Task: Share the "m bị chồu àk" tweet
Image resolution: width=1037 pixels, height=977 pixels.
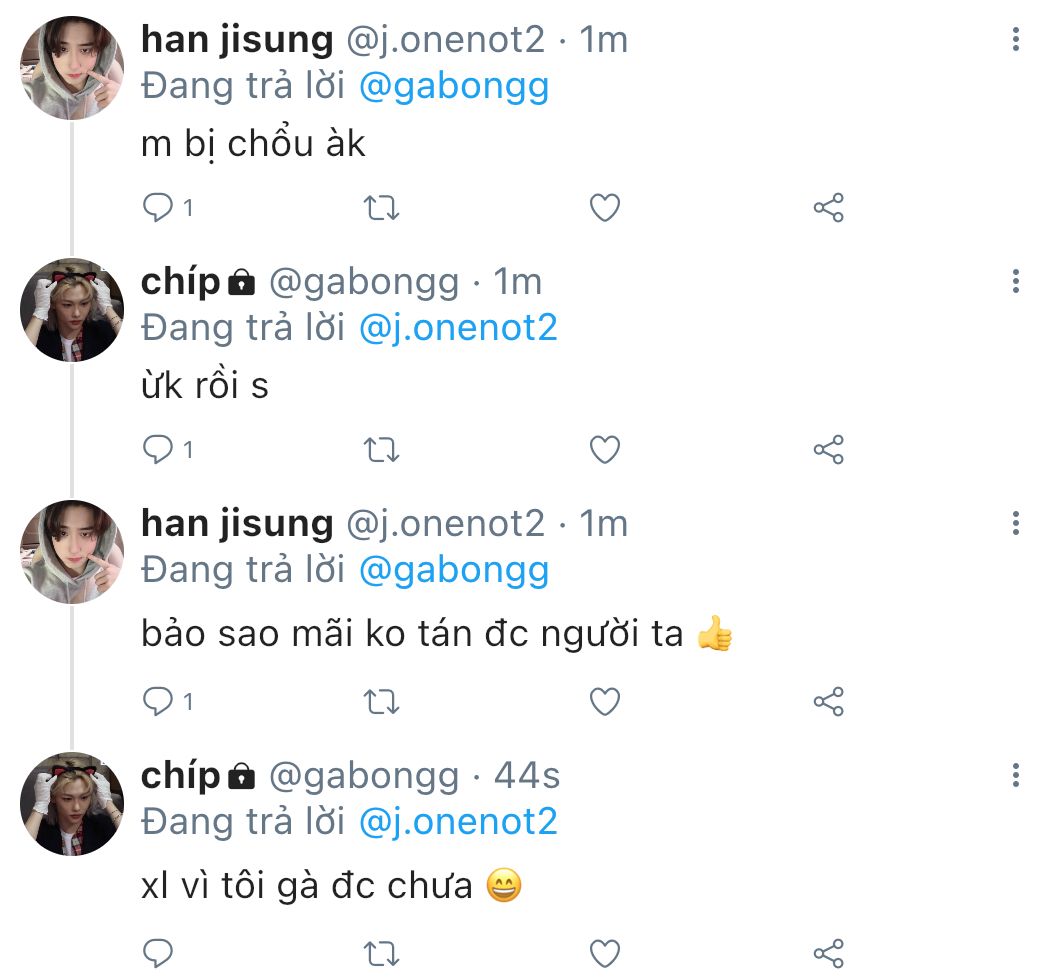Action: [829, 208]
